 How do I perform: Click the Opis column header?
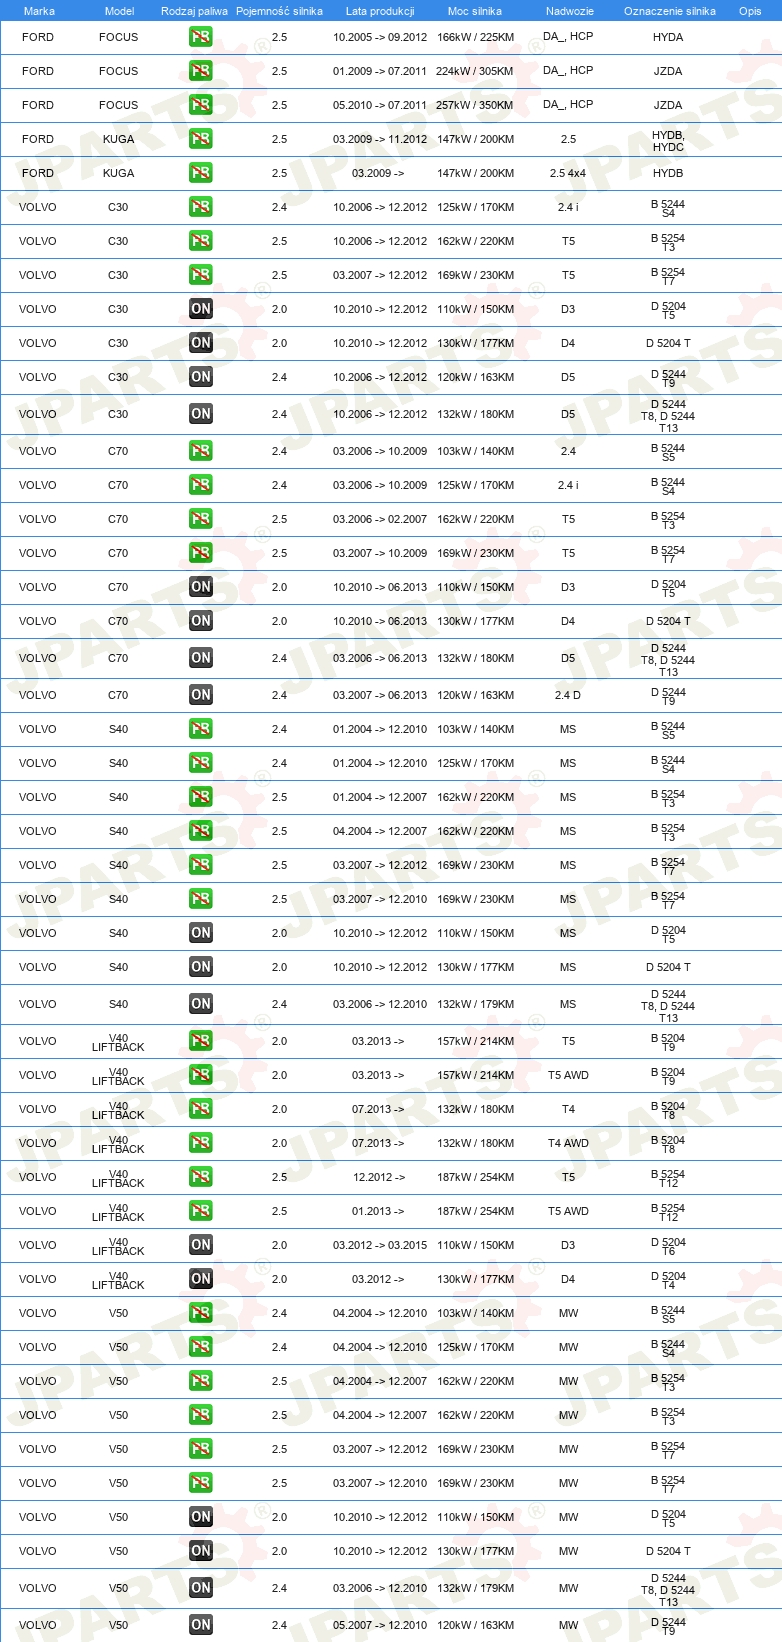750,11
